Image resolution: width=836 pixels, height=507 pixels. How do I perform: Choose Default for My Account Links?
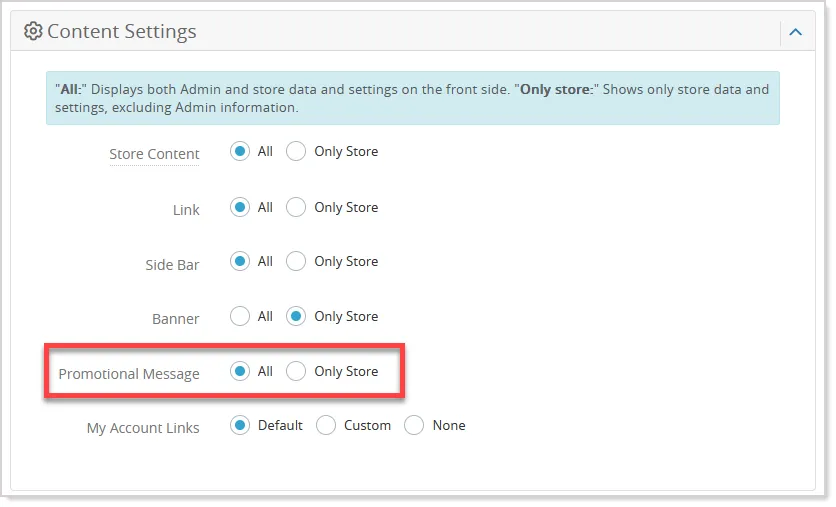pyautogui.click(x=240, y=425)
